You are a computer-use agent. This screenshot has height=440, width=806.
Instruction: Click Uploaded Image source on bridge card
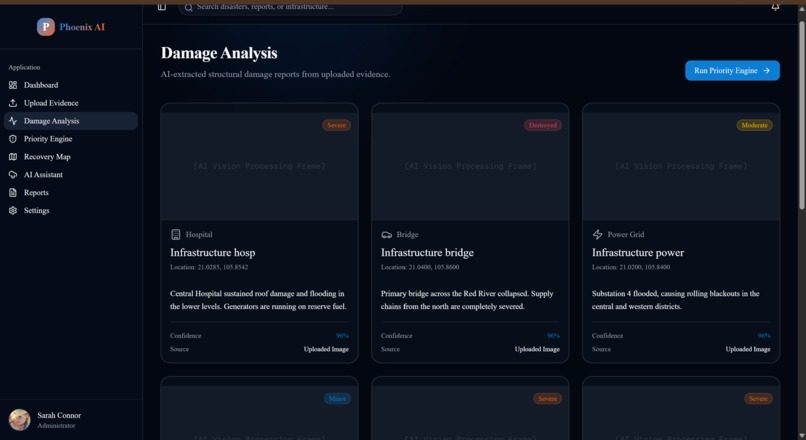pyautogui.click(x=537, y=349)
